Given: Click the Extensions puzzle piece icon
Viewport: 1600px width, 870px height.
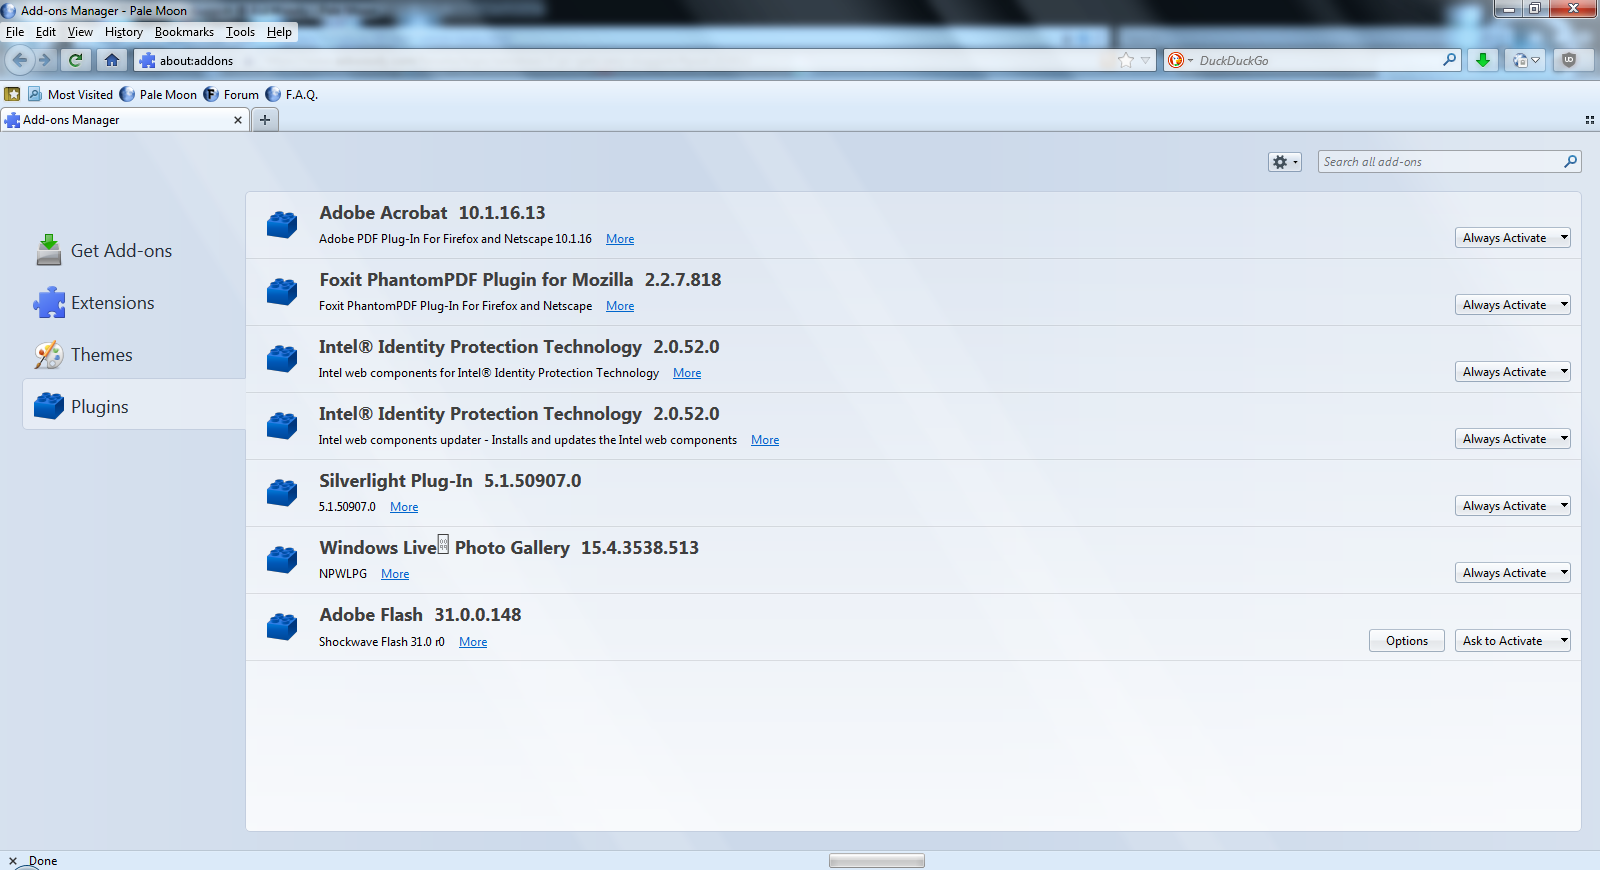Looking at the screenshot, I should coord(49,302).
